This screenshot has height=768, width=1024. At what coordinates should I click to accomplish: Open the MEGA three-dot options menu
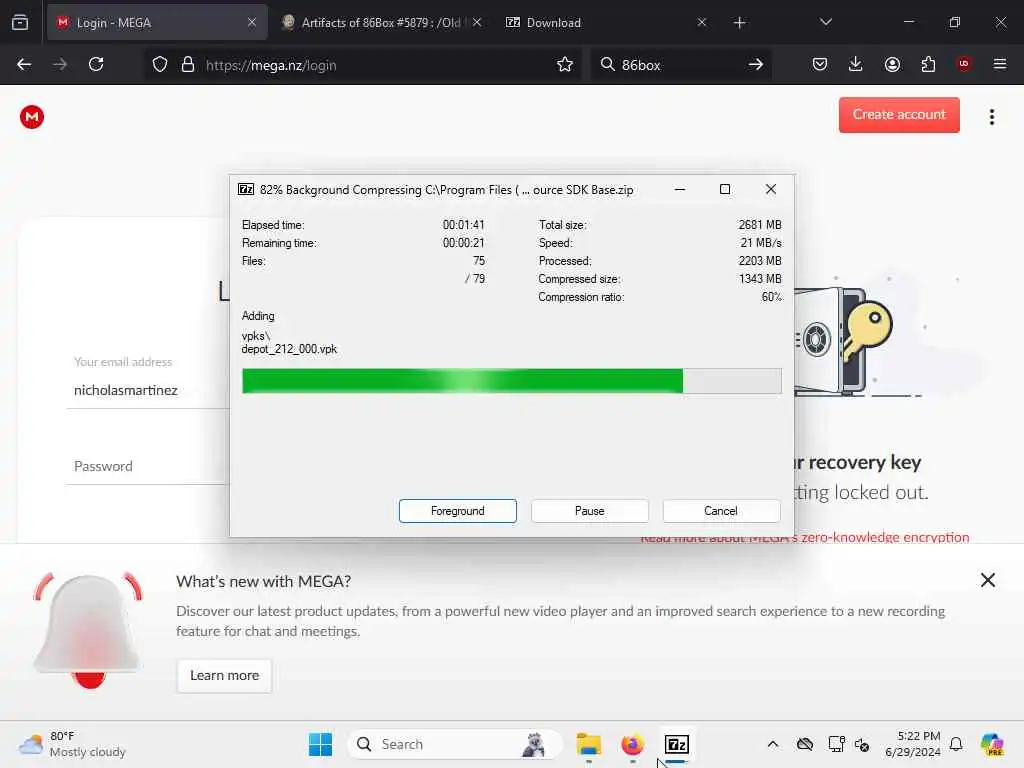[991, 117]
